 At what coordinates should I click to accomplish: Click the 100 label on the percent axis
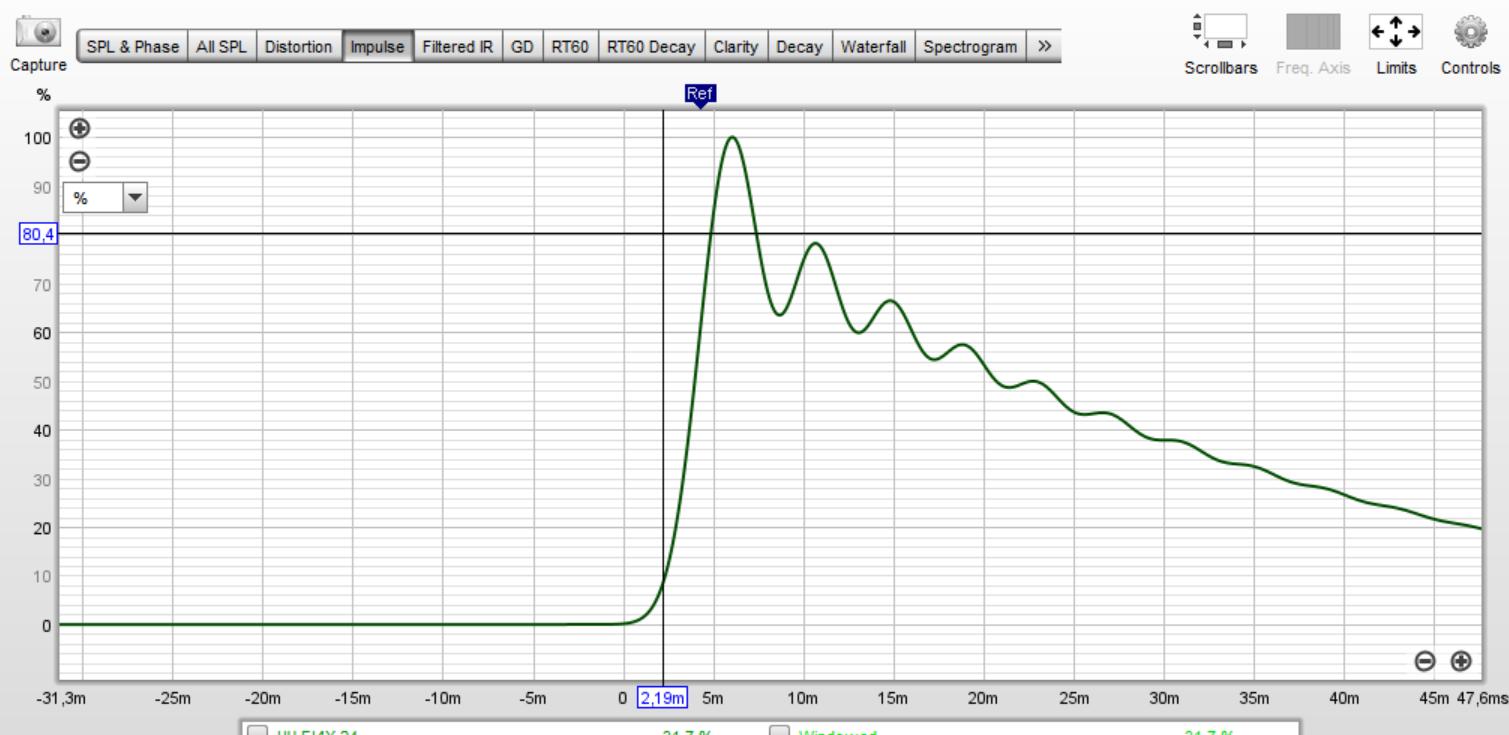(39, 139)
